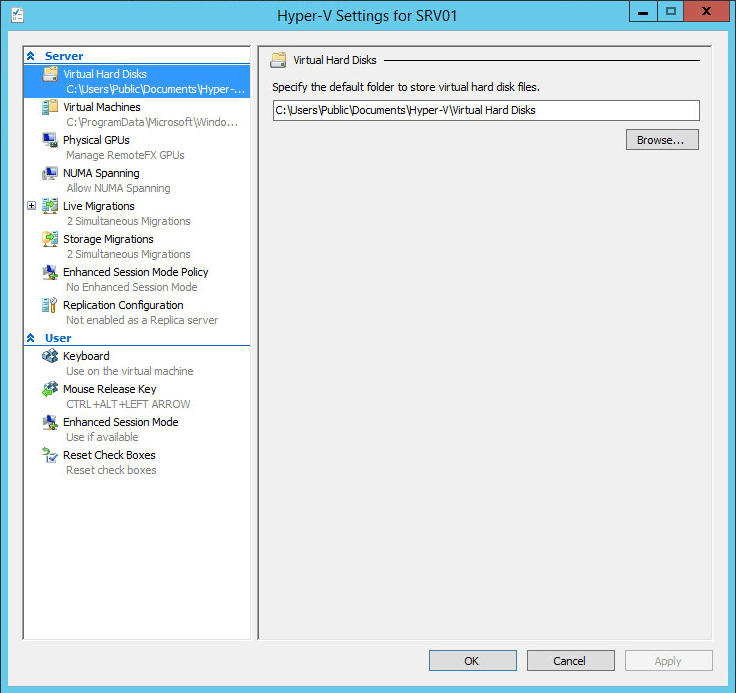The width and height of the screenshot is (736, 693).
Task: Click the Reset Check Boxes icon
Action: click(50, 455)
